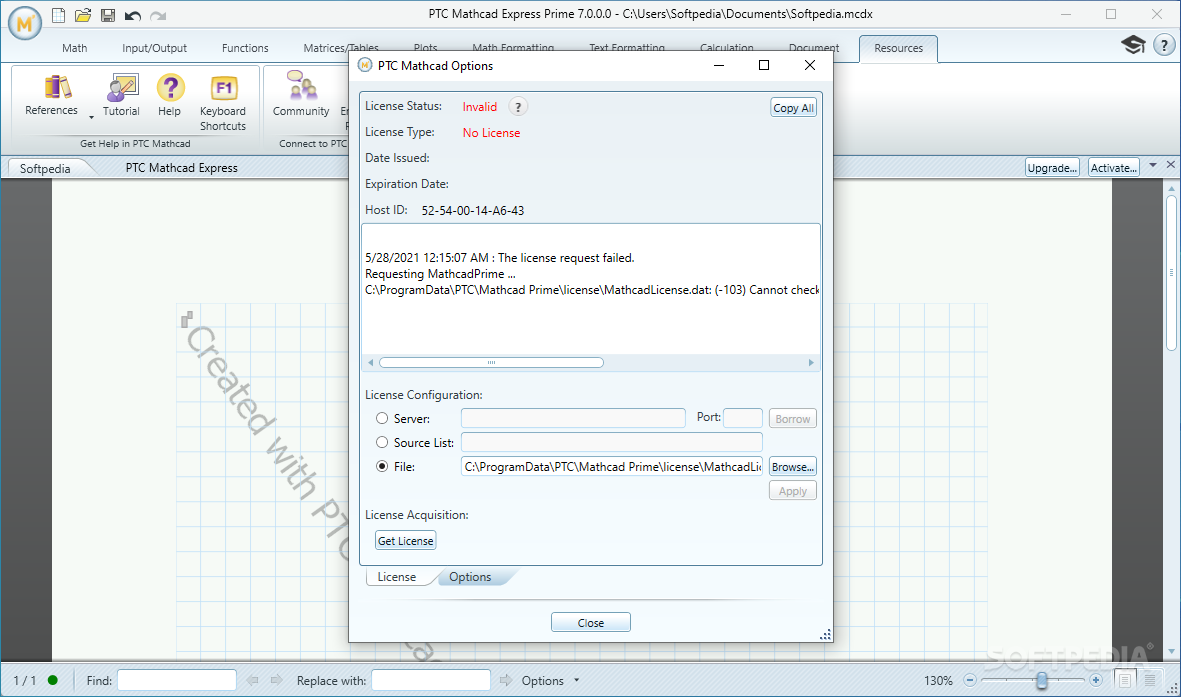
Task: Switch to the Options tab in dialog
Action: 470,577
